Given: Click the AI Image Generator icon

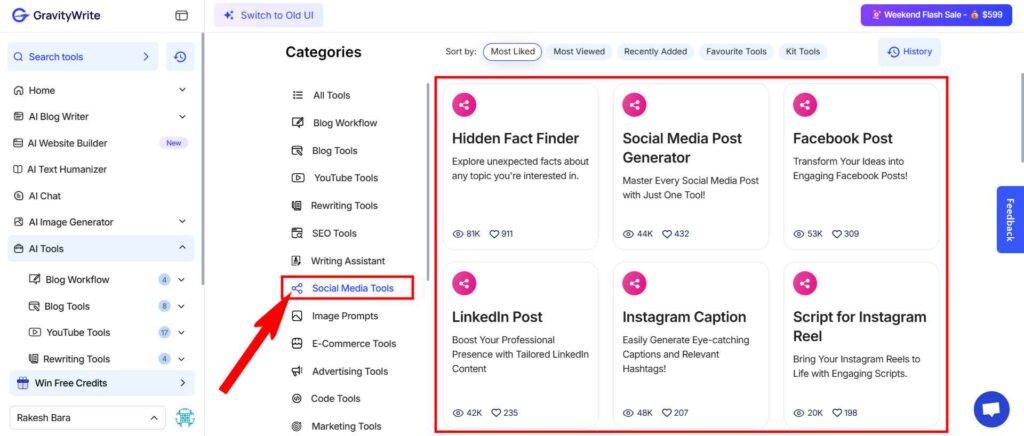Looking at the screenshot, I should pos(18,222).
